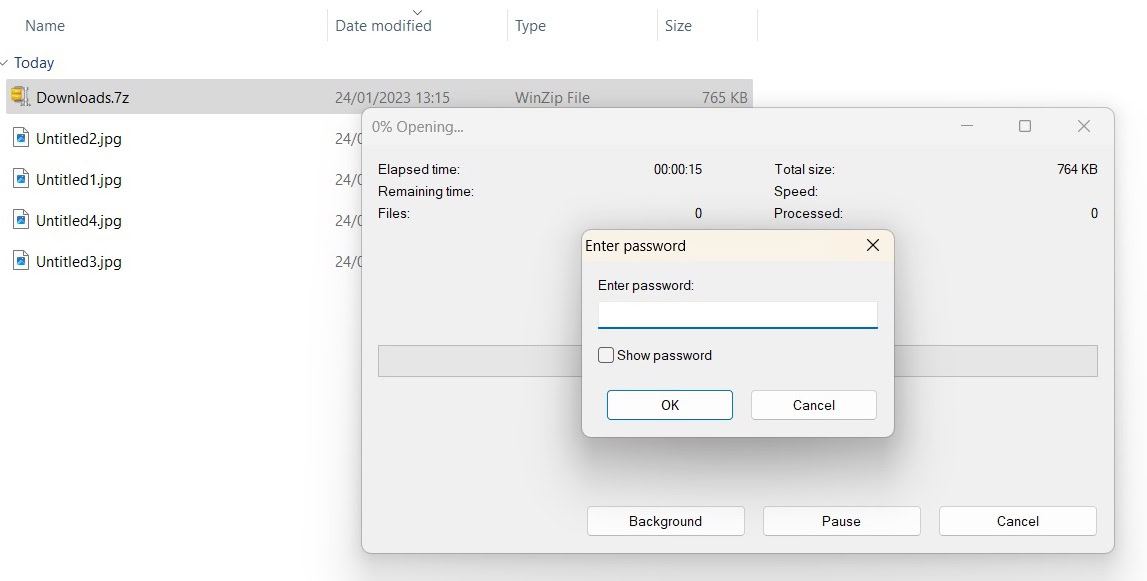This screenshot has height=581, width=1147.
Task: Sort files by Name column
Action: pyautogui.click(x=45, y=26)
